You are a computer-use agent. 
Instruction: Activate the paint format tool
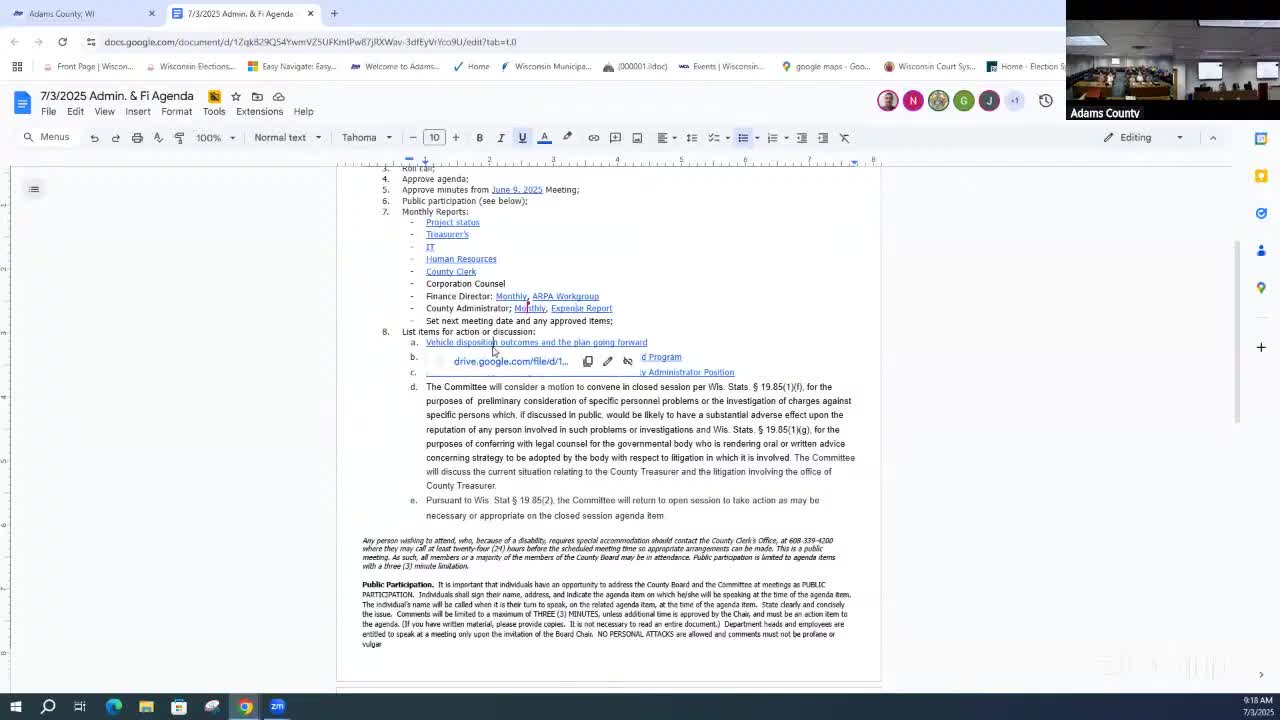pos(179,138)
